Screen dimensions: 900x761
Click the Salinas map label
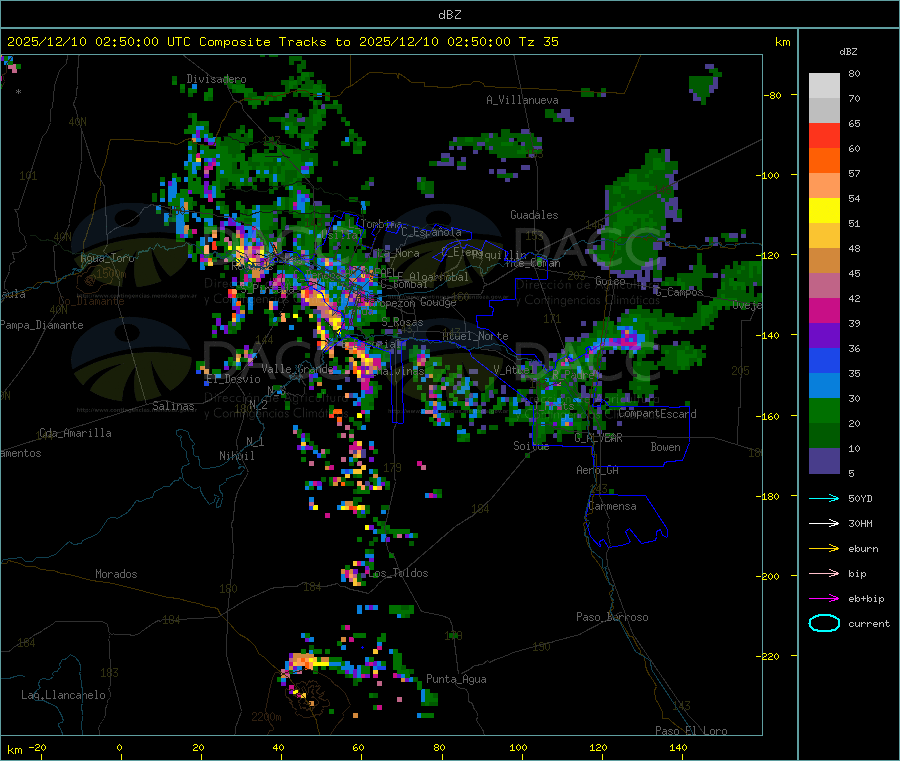(173, 406)
